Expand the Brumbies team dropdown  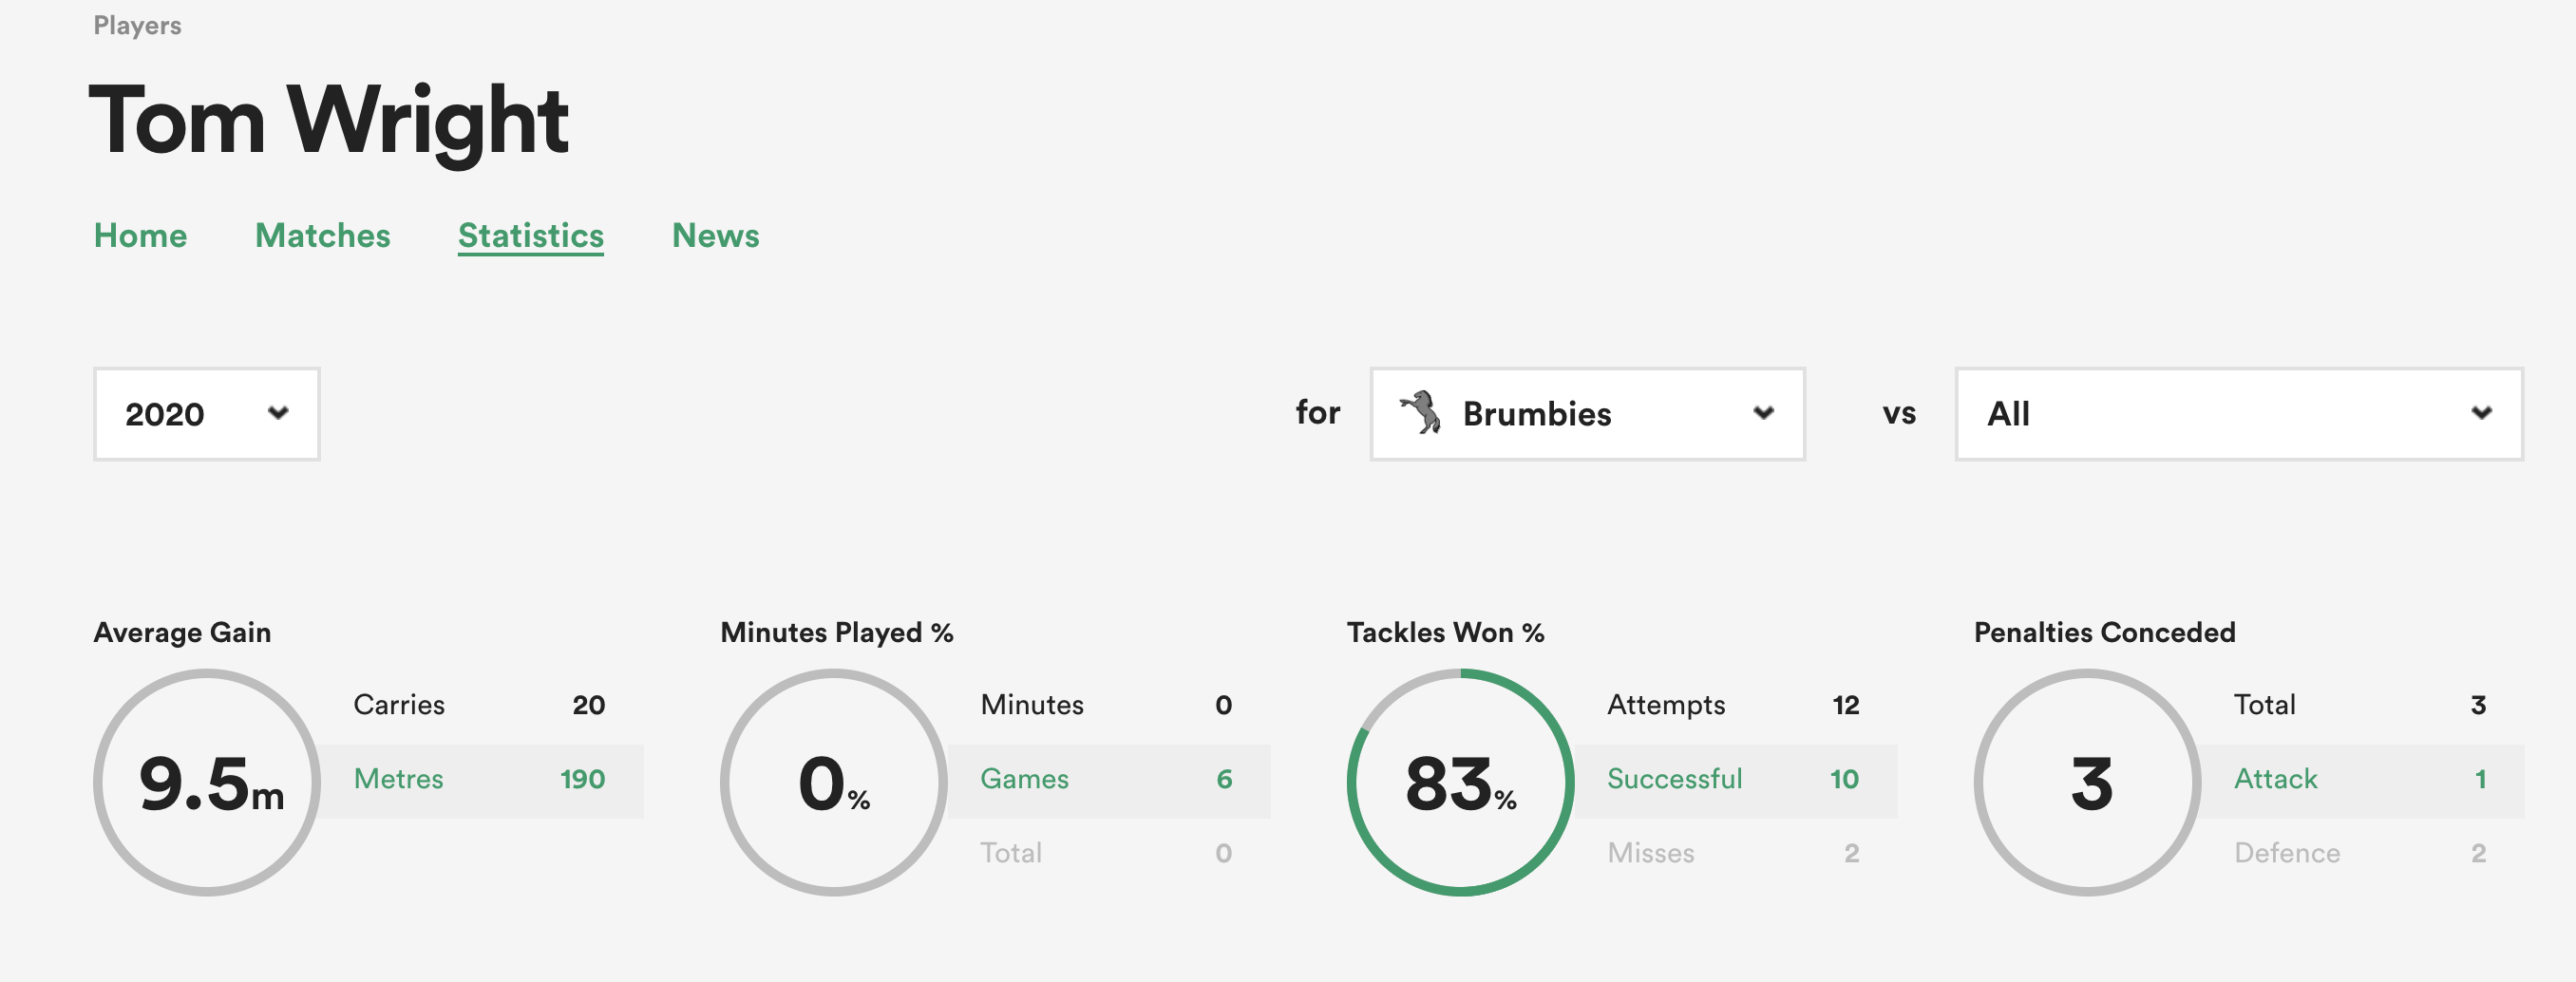tap(1587, 414)
